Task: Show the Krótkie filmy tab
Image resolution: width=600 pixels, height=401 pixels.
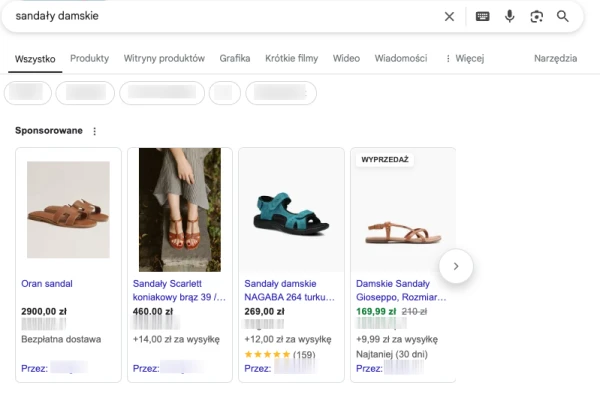Action: pos(292,58)
